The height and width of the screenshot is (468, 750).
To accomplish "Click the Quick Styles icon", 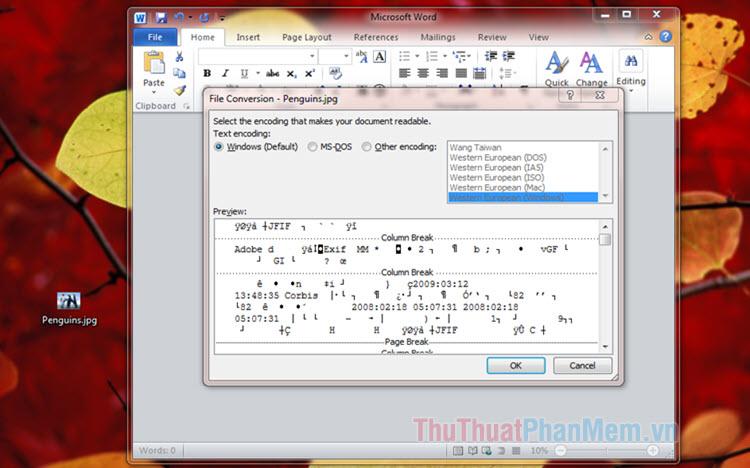I will 556,66.
